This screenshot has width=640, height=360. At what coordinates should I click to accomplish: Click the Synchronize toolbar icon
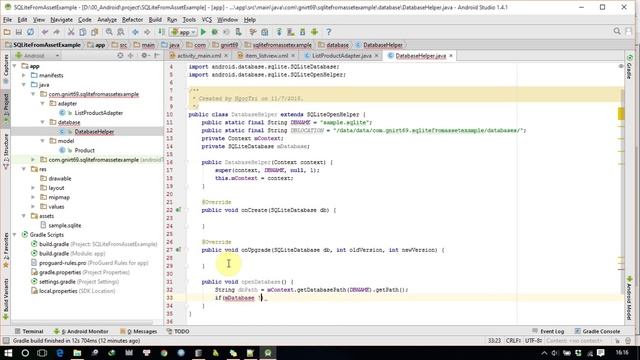(31, 32)
